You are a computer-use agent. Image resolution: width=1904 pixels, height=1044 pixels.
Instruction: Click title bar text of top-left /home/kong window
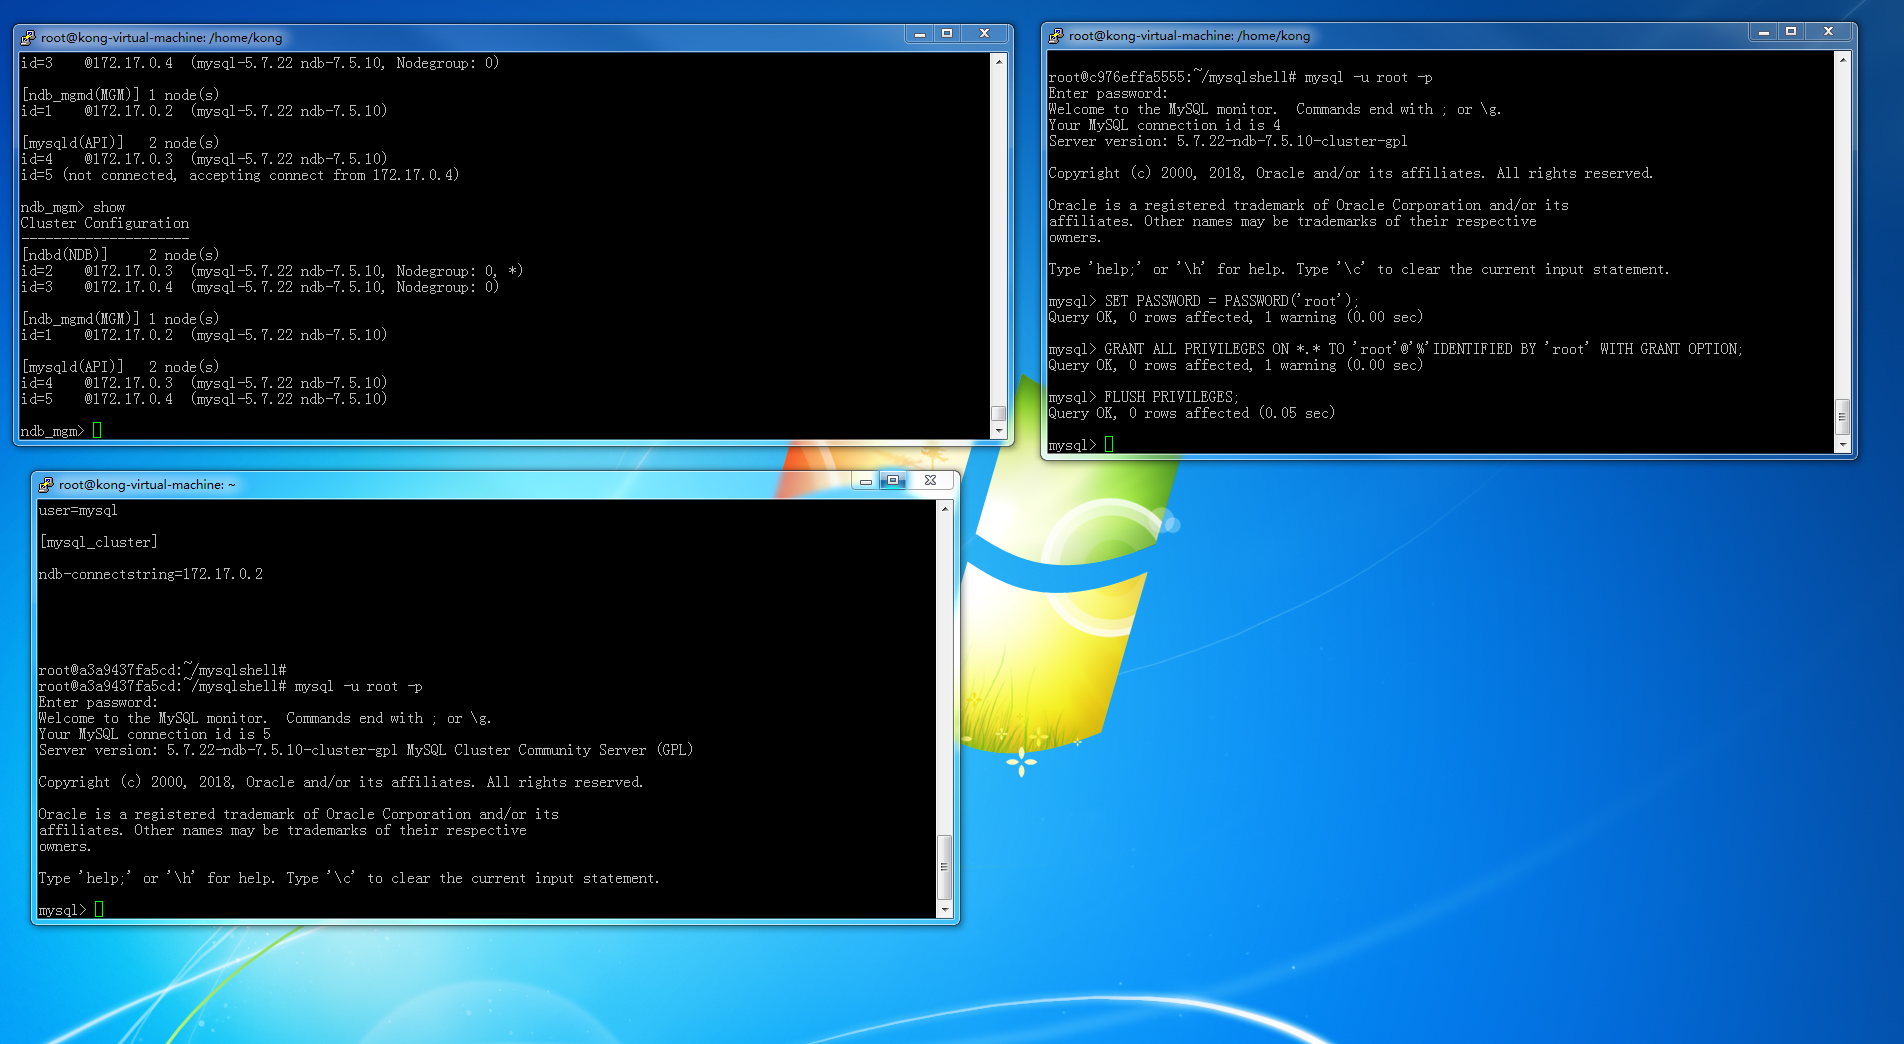click(x=161, y=37)
